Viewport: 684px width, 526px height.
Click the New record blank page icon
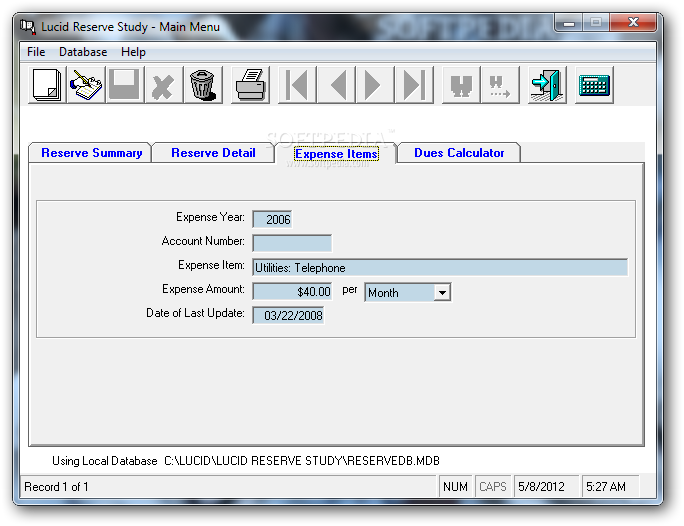click(47, 85)
